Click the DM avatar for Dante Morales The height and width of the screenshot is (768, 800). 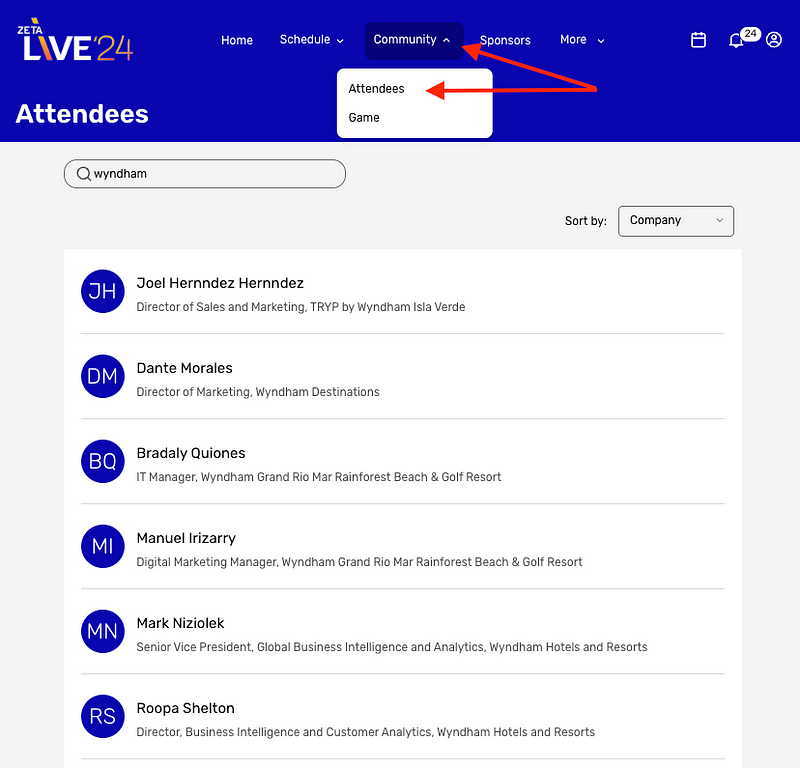pyautogui.click(x=103, y=376)
